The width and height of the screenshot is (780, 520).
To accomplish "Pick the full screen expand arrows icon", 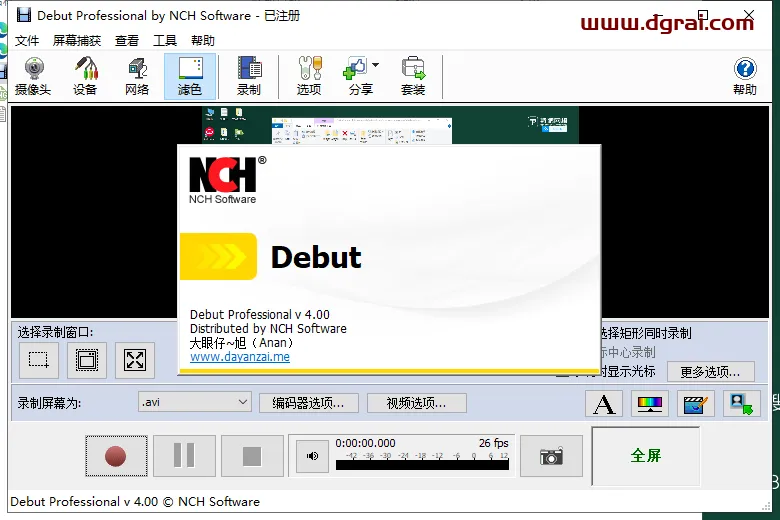I will pyautogui.click(x=135, y=360).
